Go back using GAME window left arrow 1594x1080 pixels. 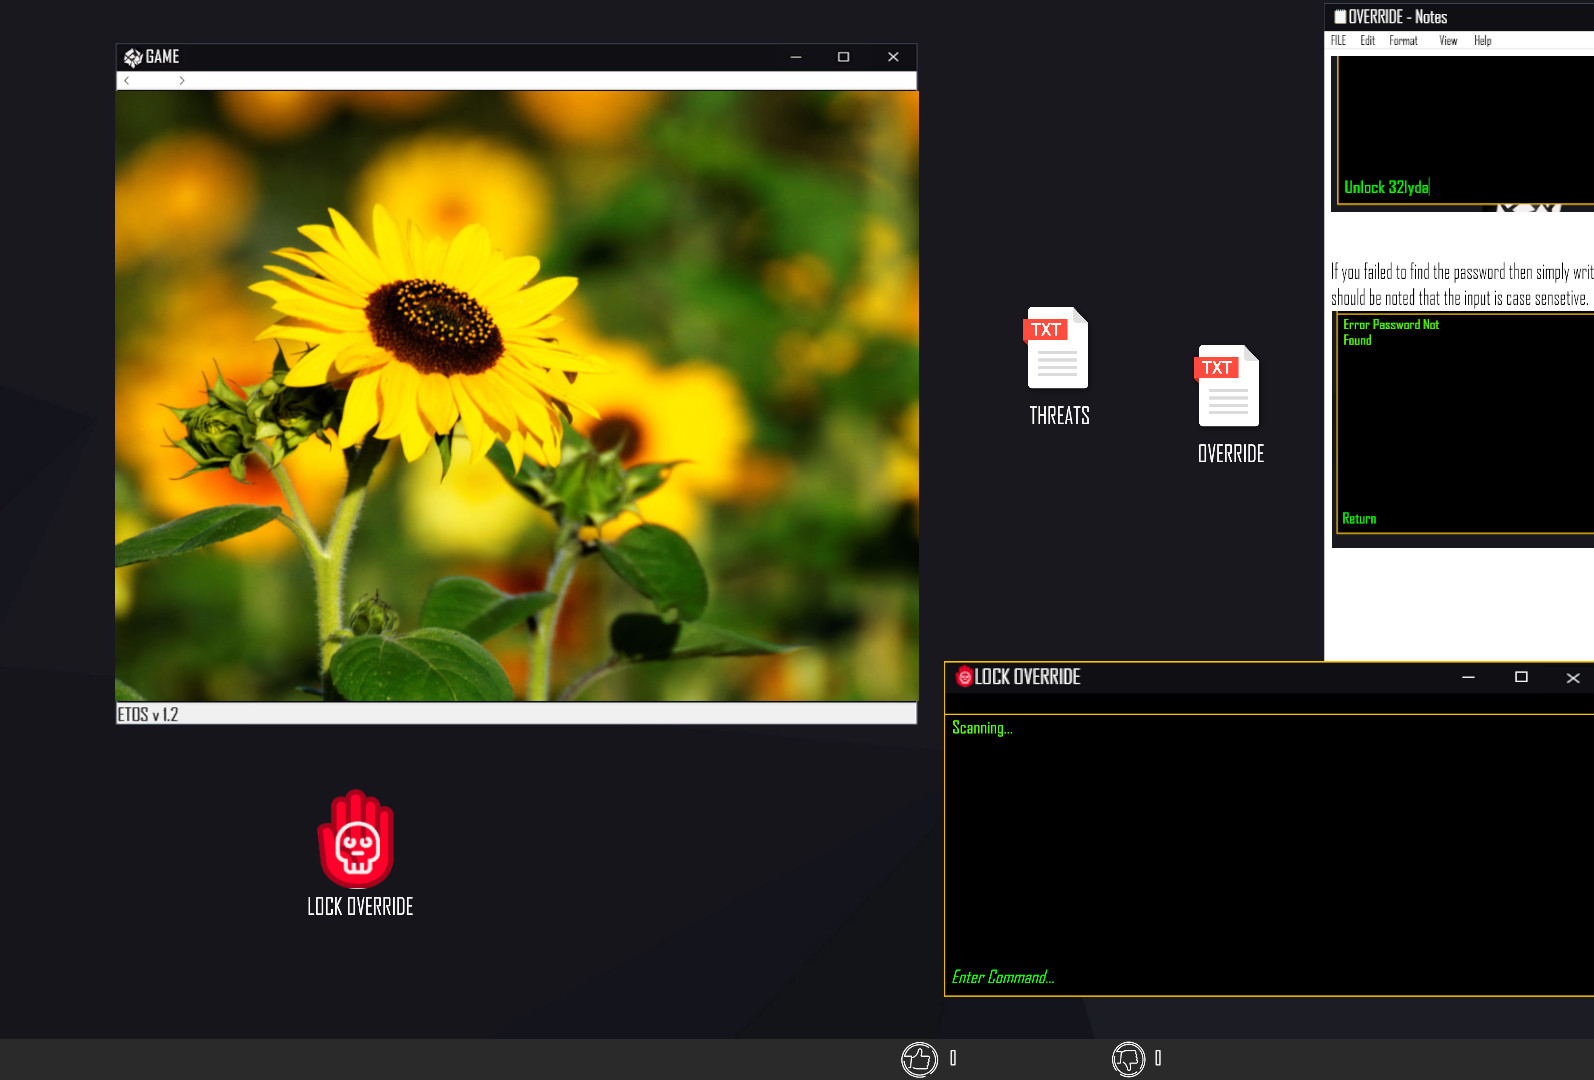[127, 81]
